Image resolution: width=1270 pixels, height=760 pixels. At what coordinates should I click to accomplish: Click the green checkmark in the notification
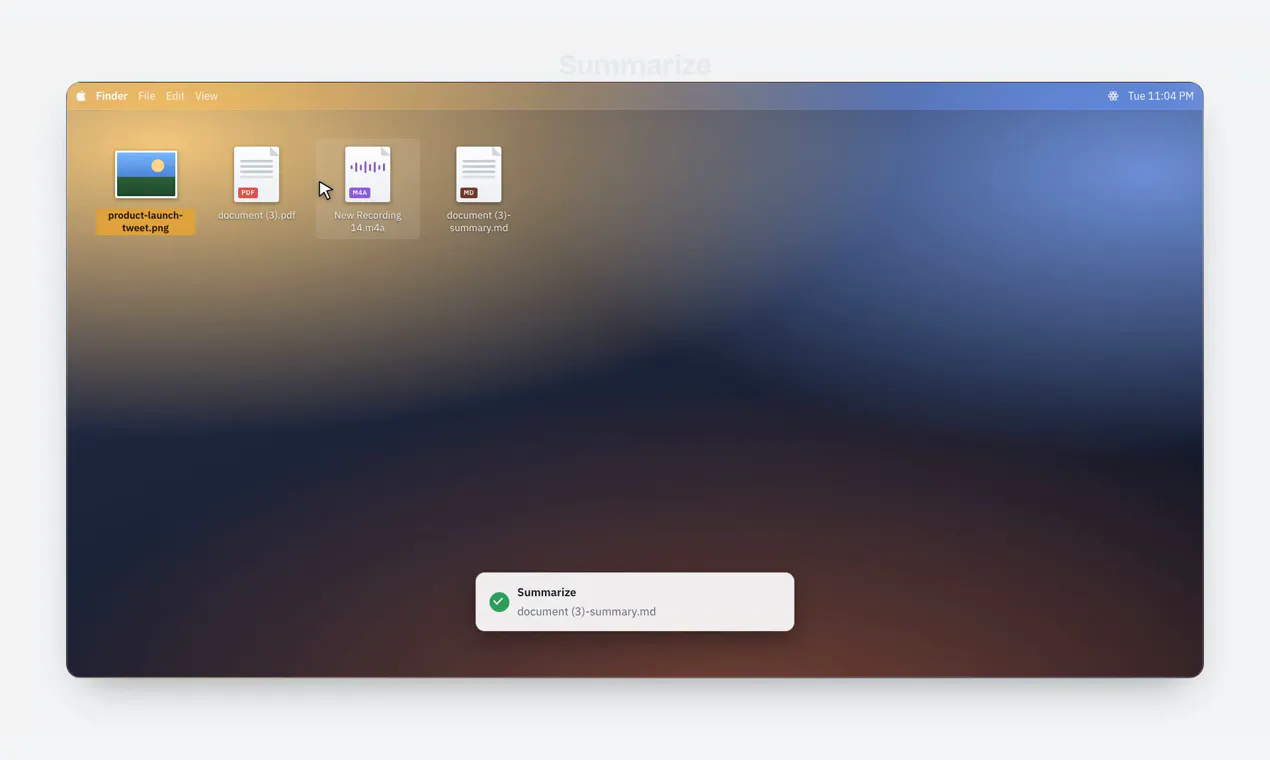coord(499,602)
